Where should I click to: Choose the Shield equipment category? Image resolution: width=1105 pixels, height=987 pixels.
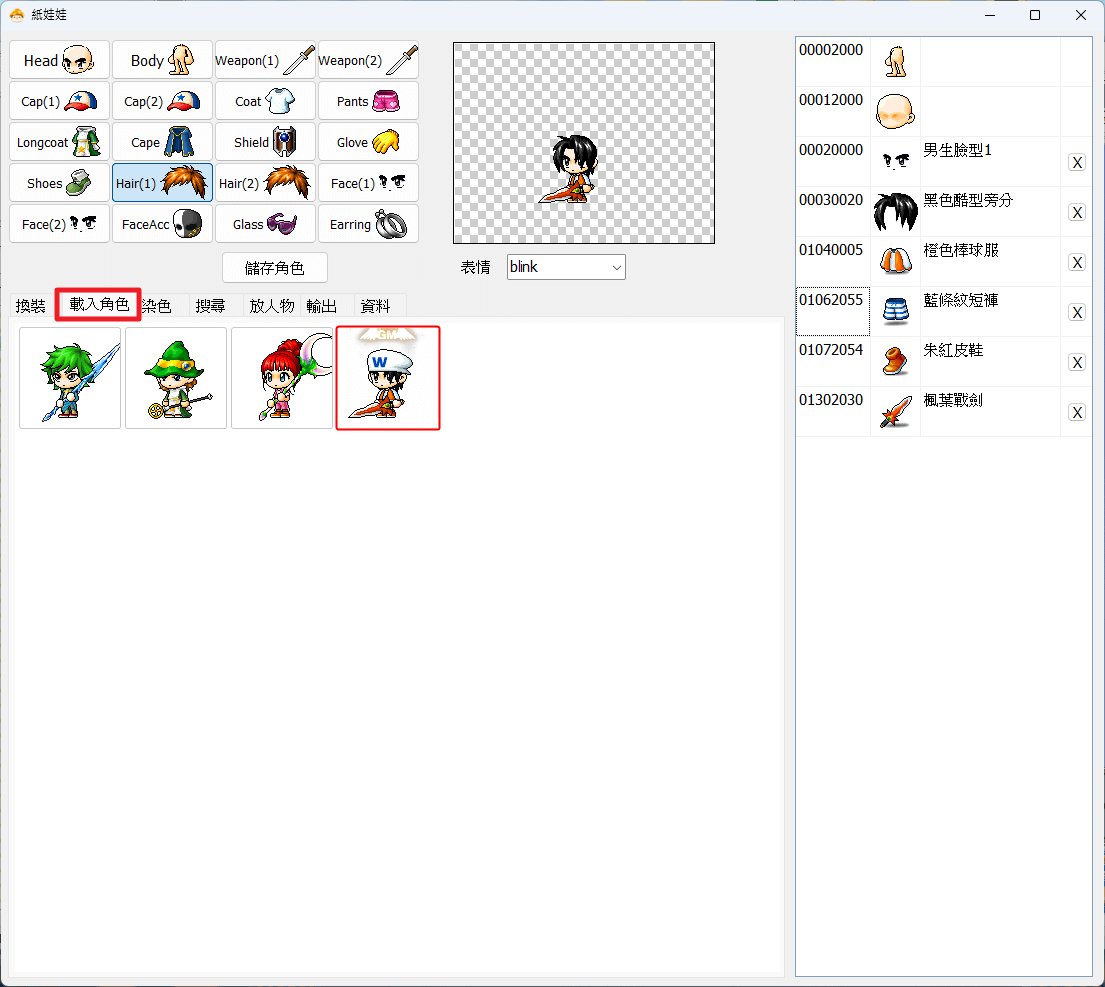pos(265,142)
